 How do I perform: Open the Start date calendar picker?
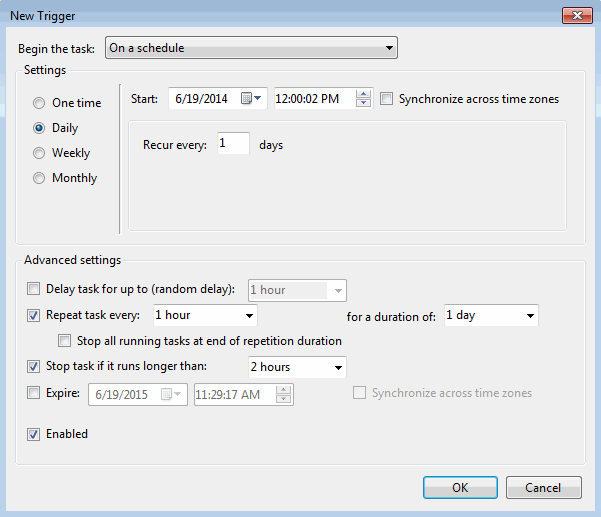252,98
